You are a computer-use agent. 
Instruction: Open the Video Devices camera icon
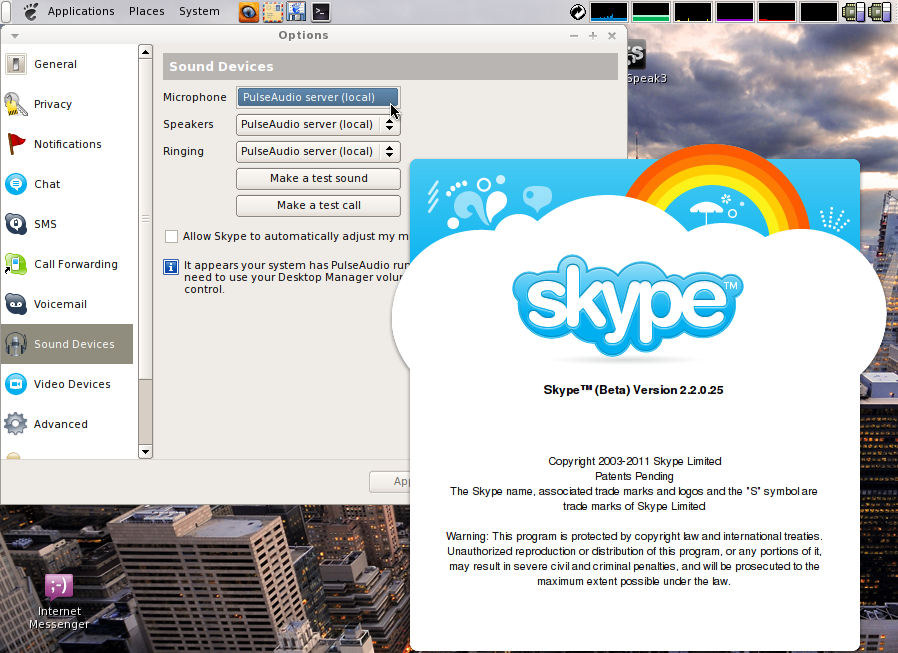(16, 384)
